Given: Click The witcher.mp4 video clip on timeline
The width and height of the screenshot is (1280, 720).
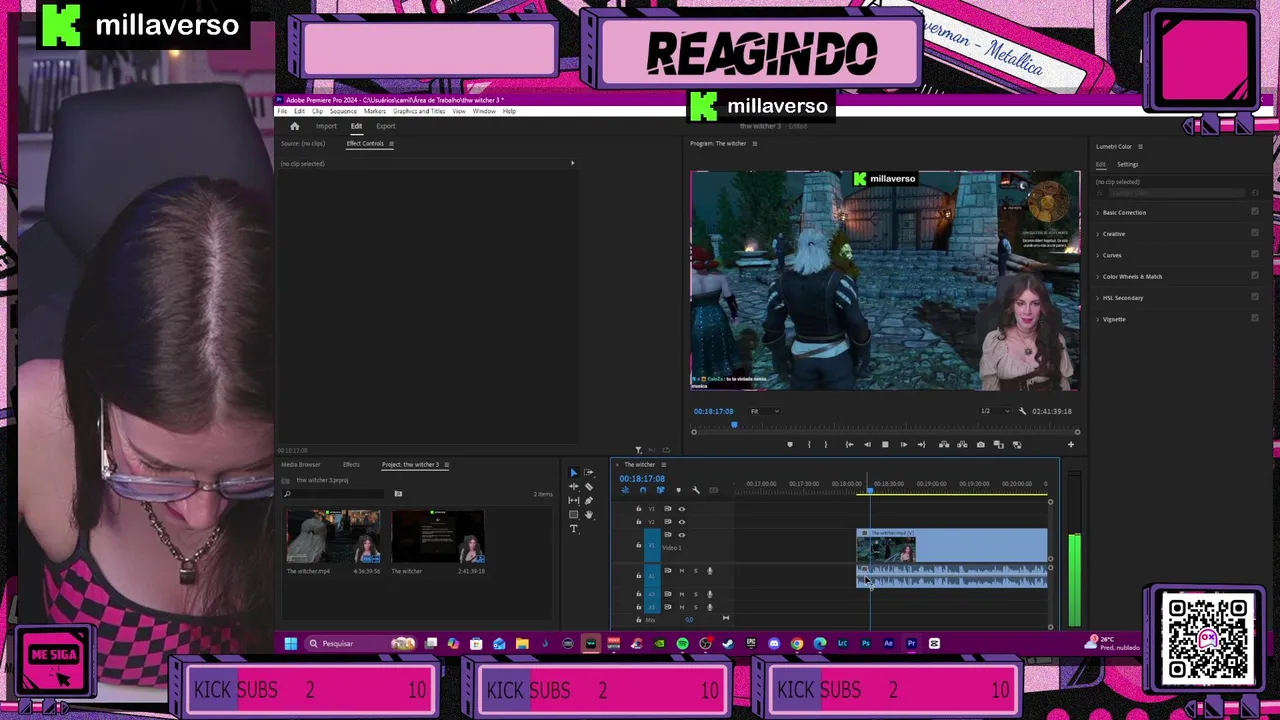Looking at the screenshot, I should pyautogui.click(x=952, y=547).
